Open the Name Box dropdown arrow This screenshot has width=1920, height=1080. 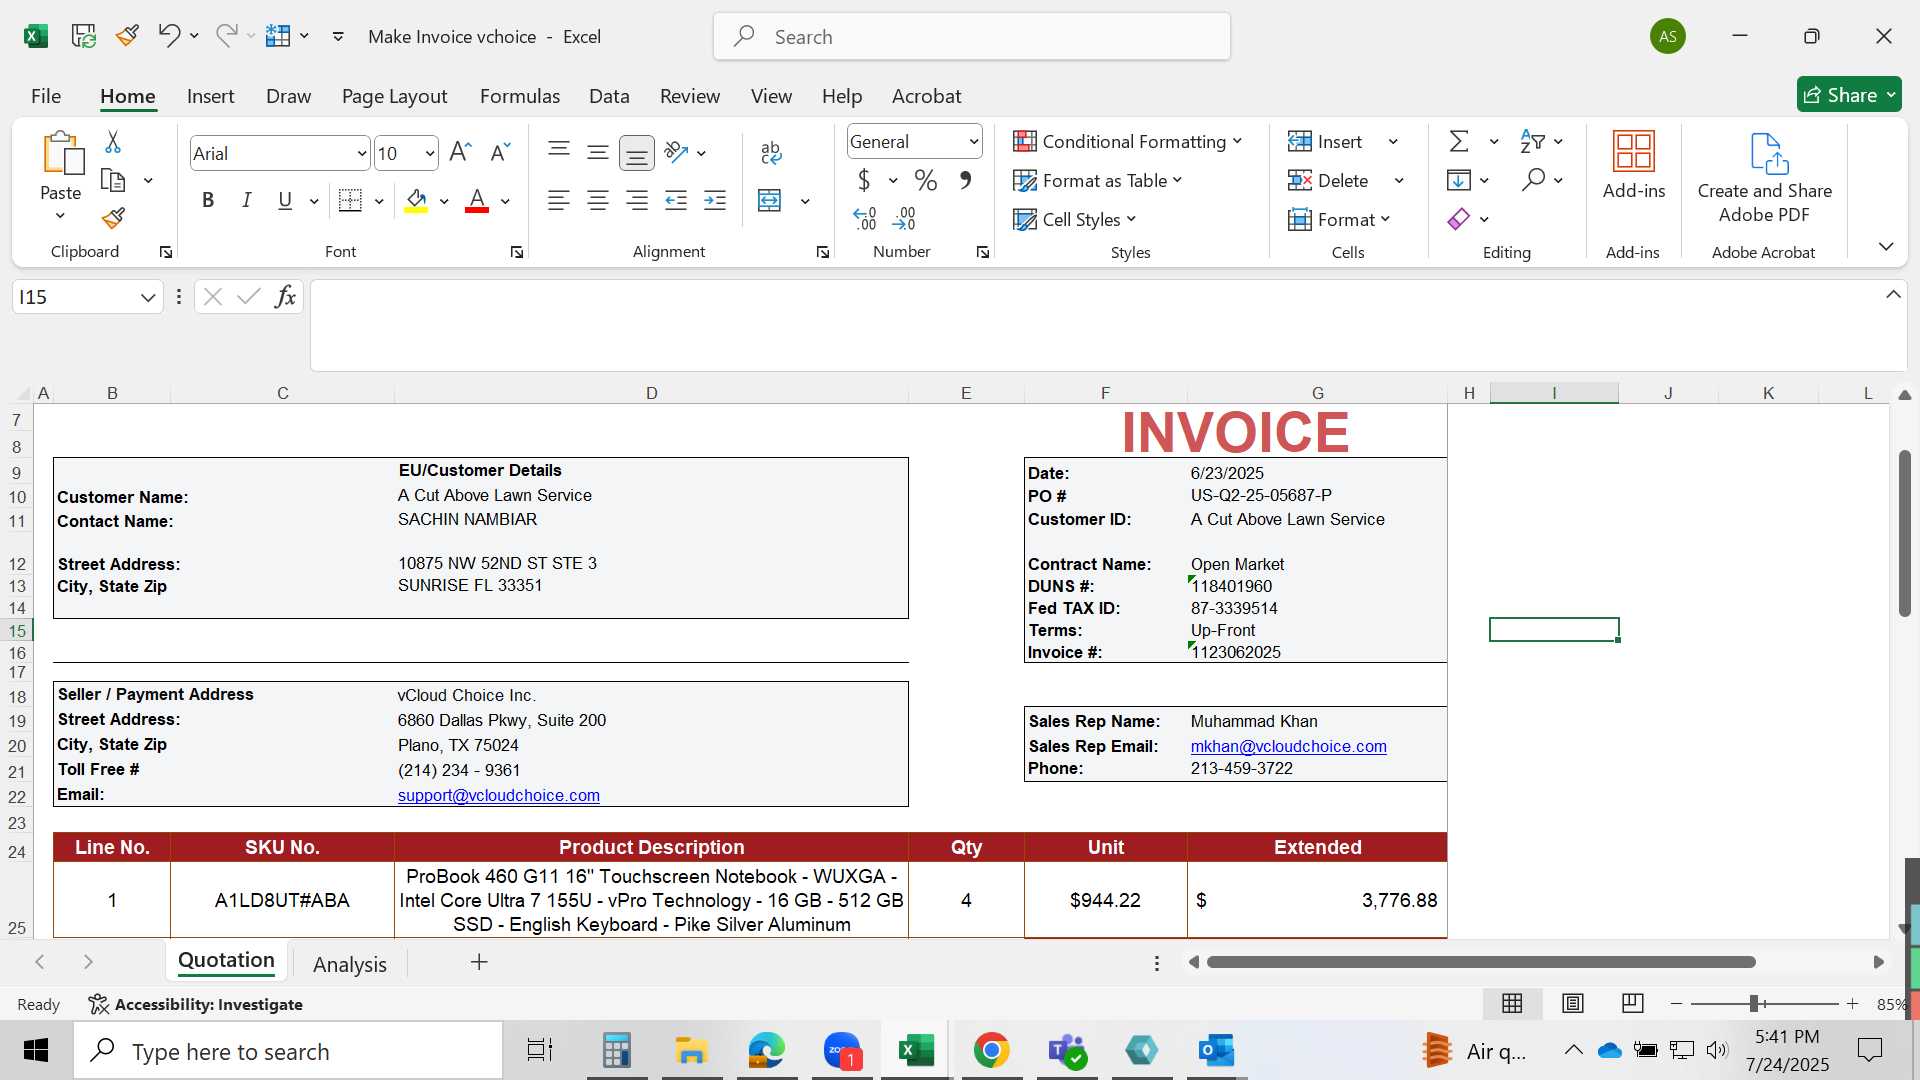tap(148, 297)
